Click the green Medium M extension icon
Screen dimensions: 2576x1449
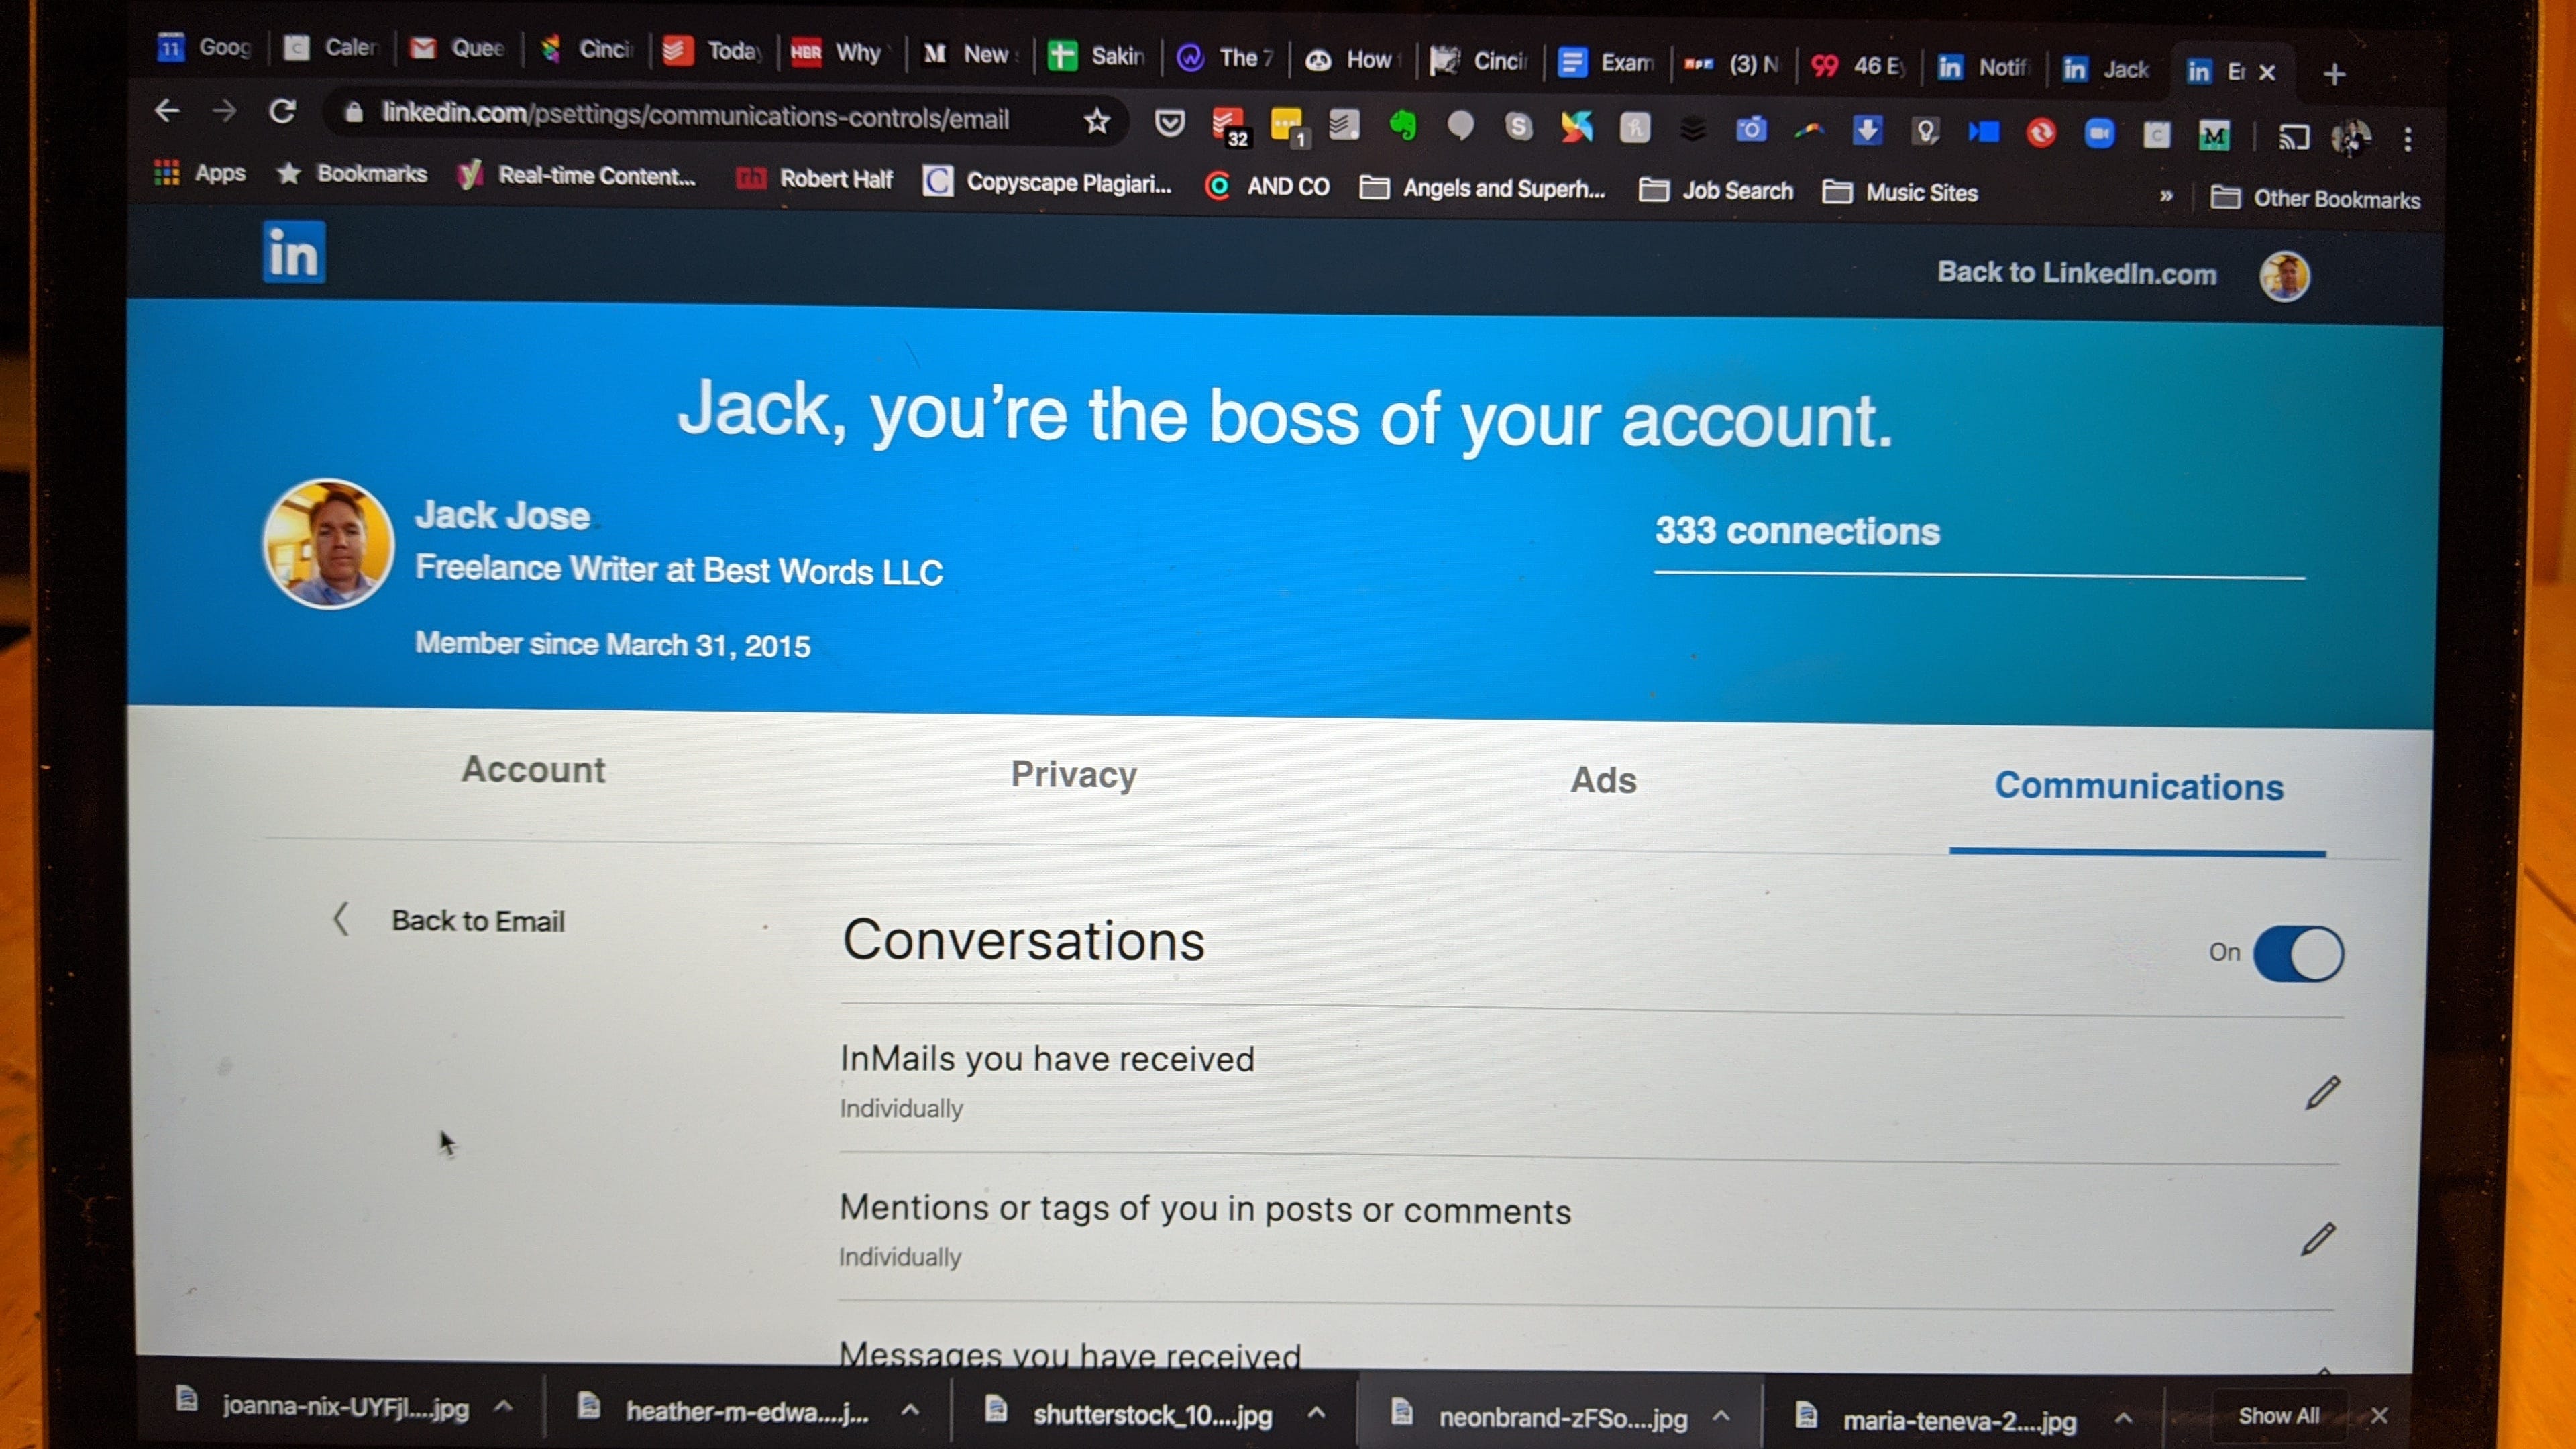click(x=2214, y=135)
